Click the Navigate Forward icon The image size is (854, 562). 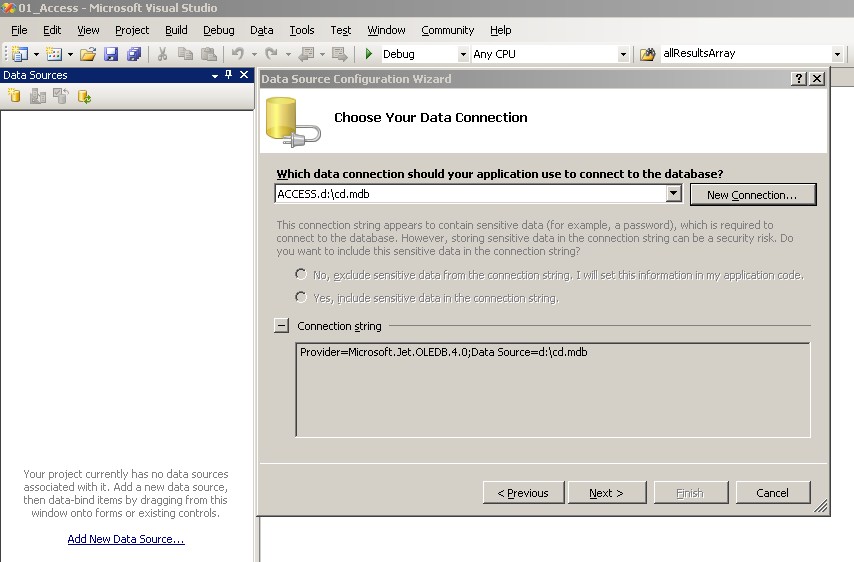[x=339, y=54]
